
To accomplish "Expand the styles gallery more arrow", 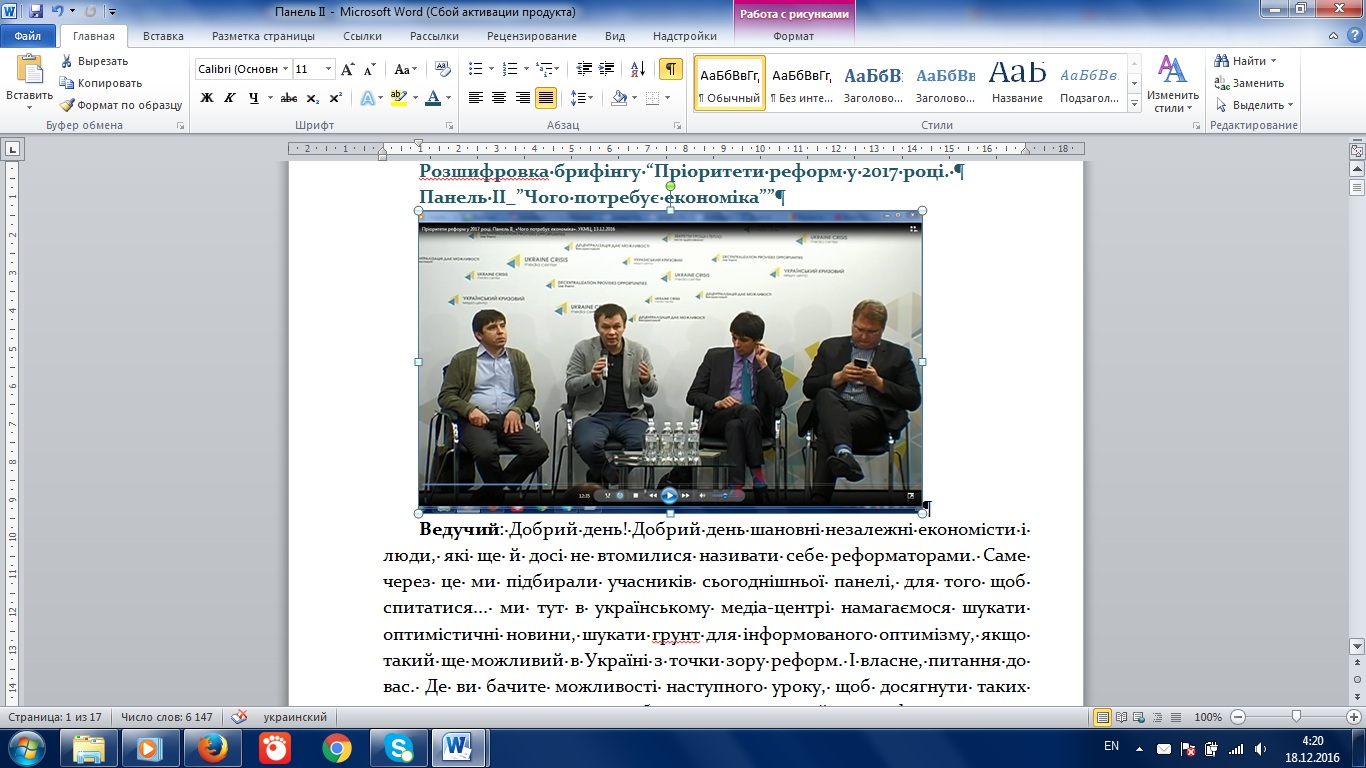I will click(x=1135, y=104).
